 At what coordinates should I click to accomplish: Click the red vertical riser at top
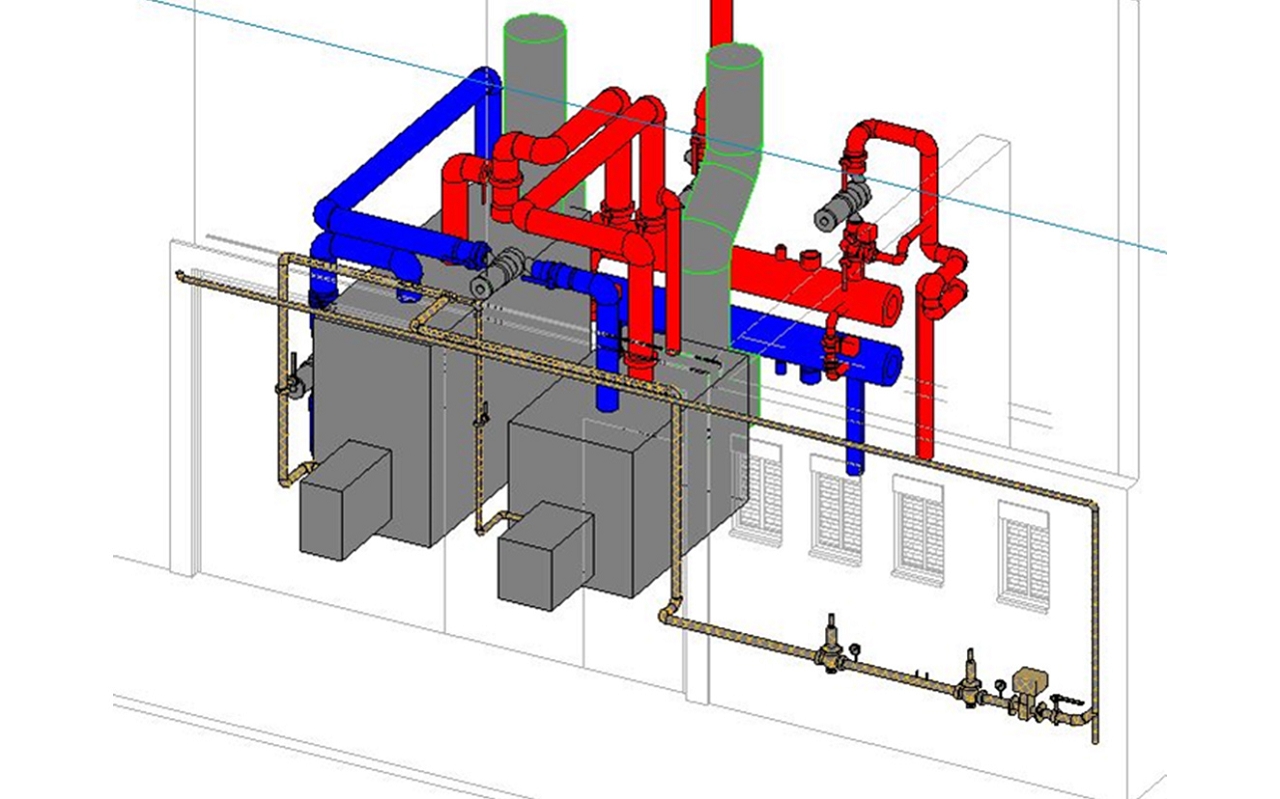(720, 22)
